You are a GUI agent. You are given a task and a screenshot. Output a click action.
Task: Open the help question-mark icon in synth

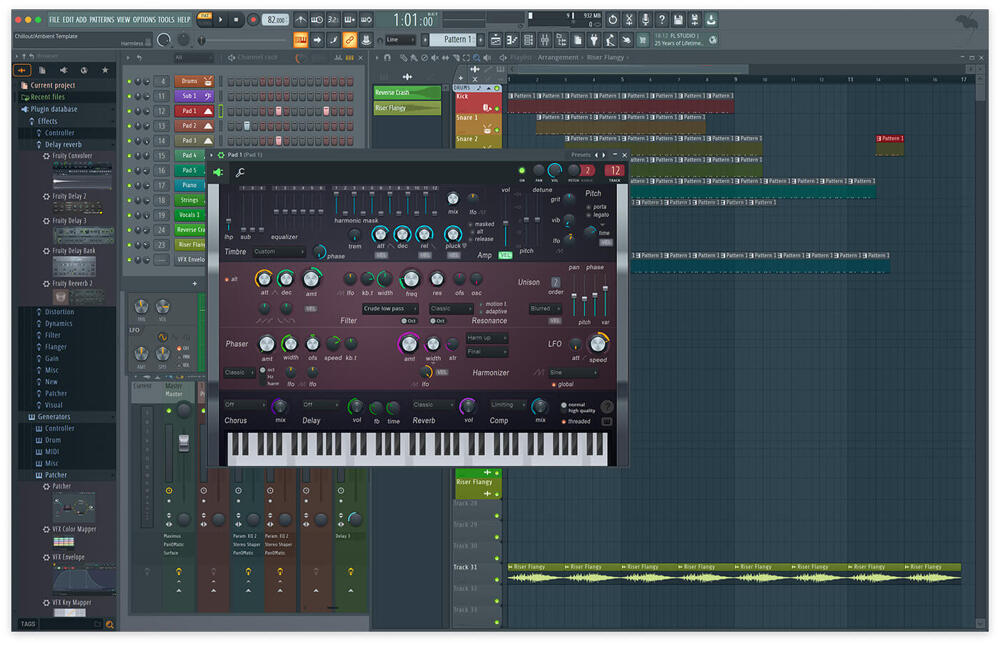pyautogui.click(x=607, y=406)
